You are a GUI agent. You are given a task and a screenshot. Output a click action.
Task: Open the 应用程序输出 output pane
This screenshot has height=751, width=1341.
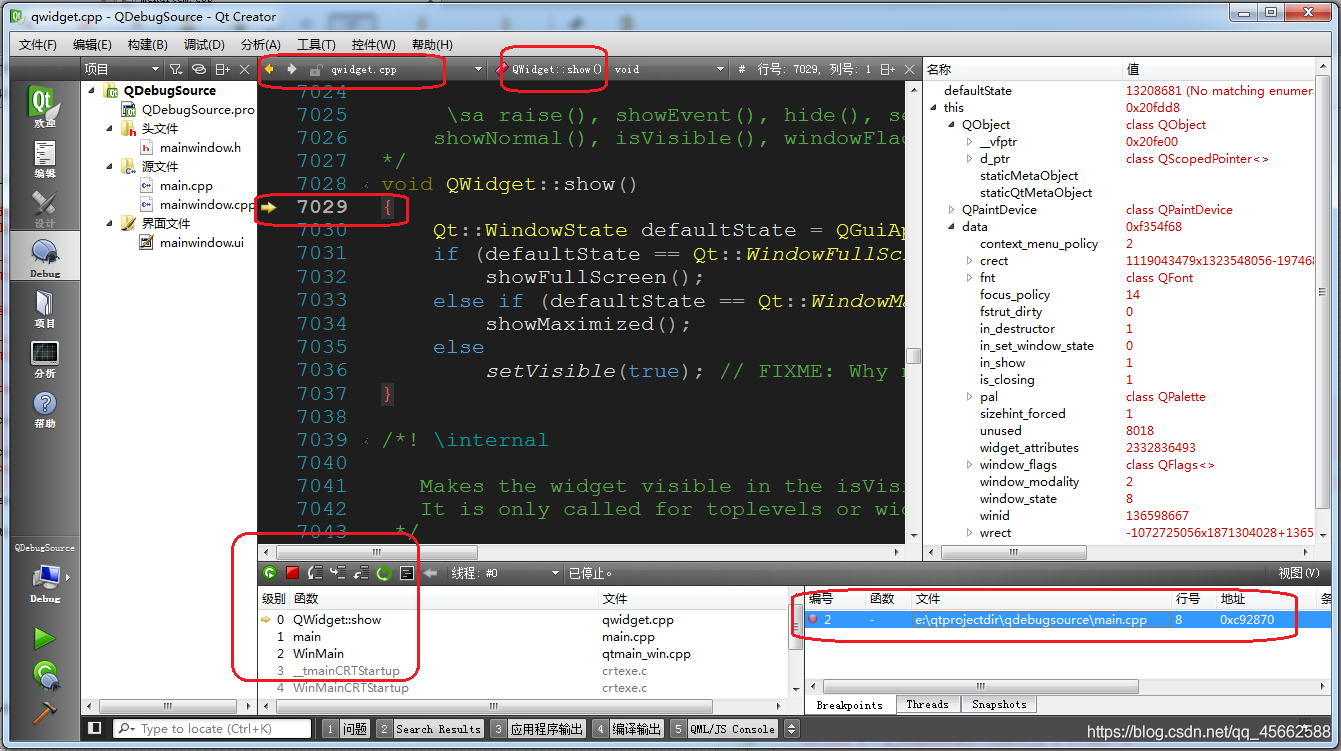(537, 729)
